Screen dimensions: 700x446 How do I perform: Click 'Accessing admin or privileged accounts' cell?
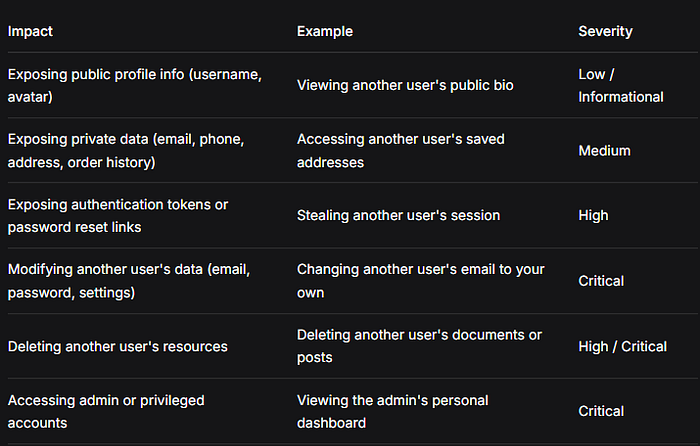(106, 411)
